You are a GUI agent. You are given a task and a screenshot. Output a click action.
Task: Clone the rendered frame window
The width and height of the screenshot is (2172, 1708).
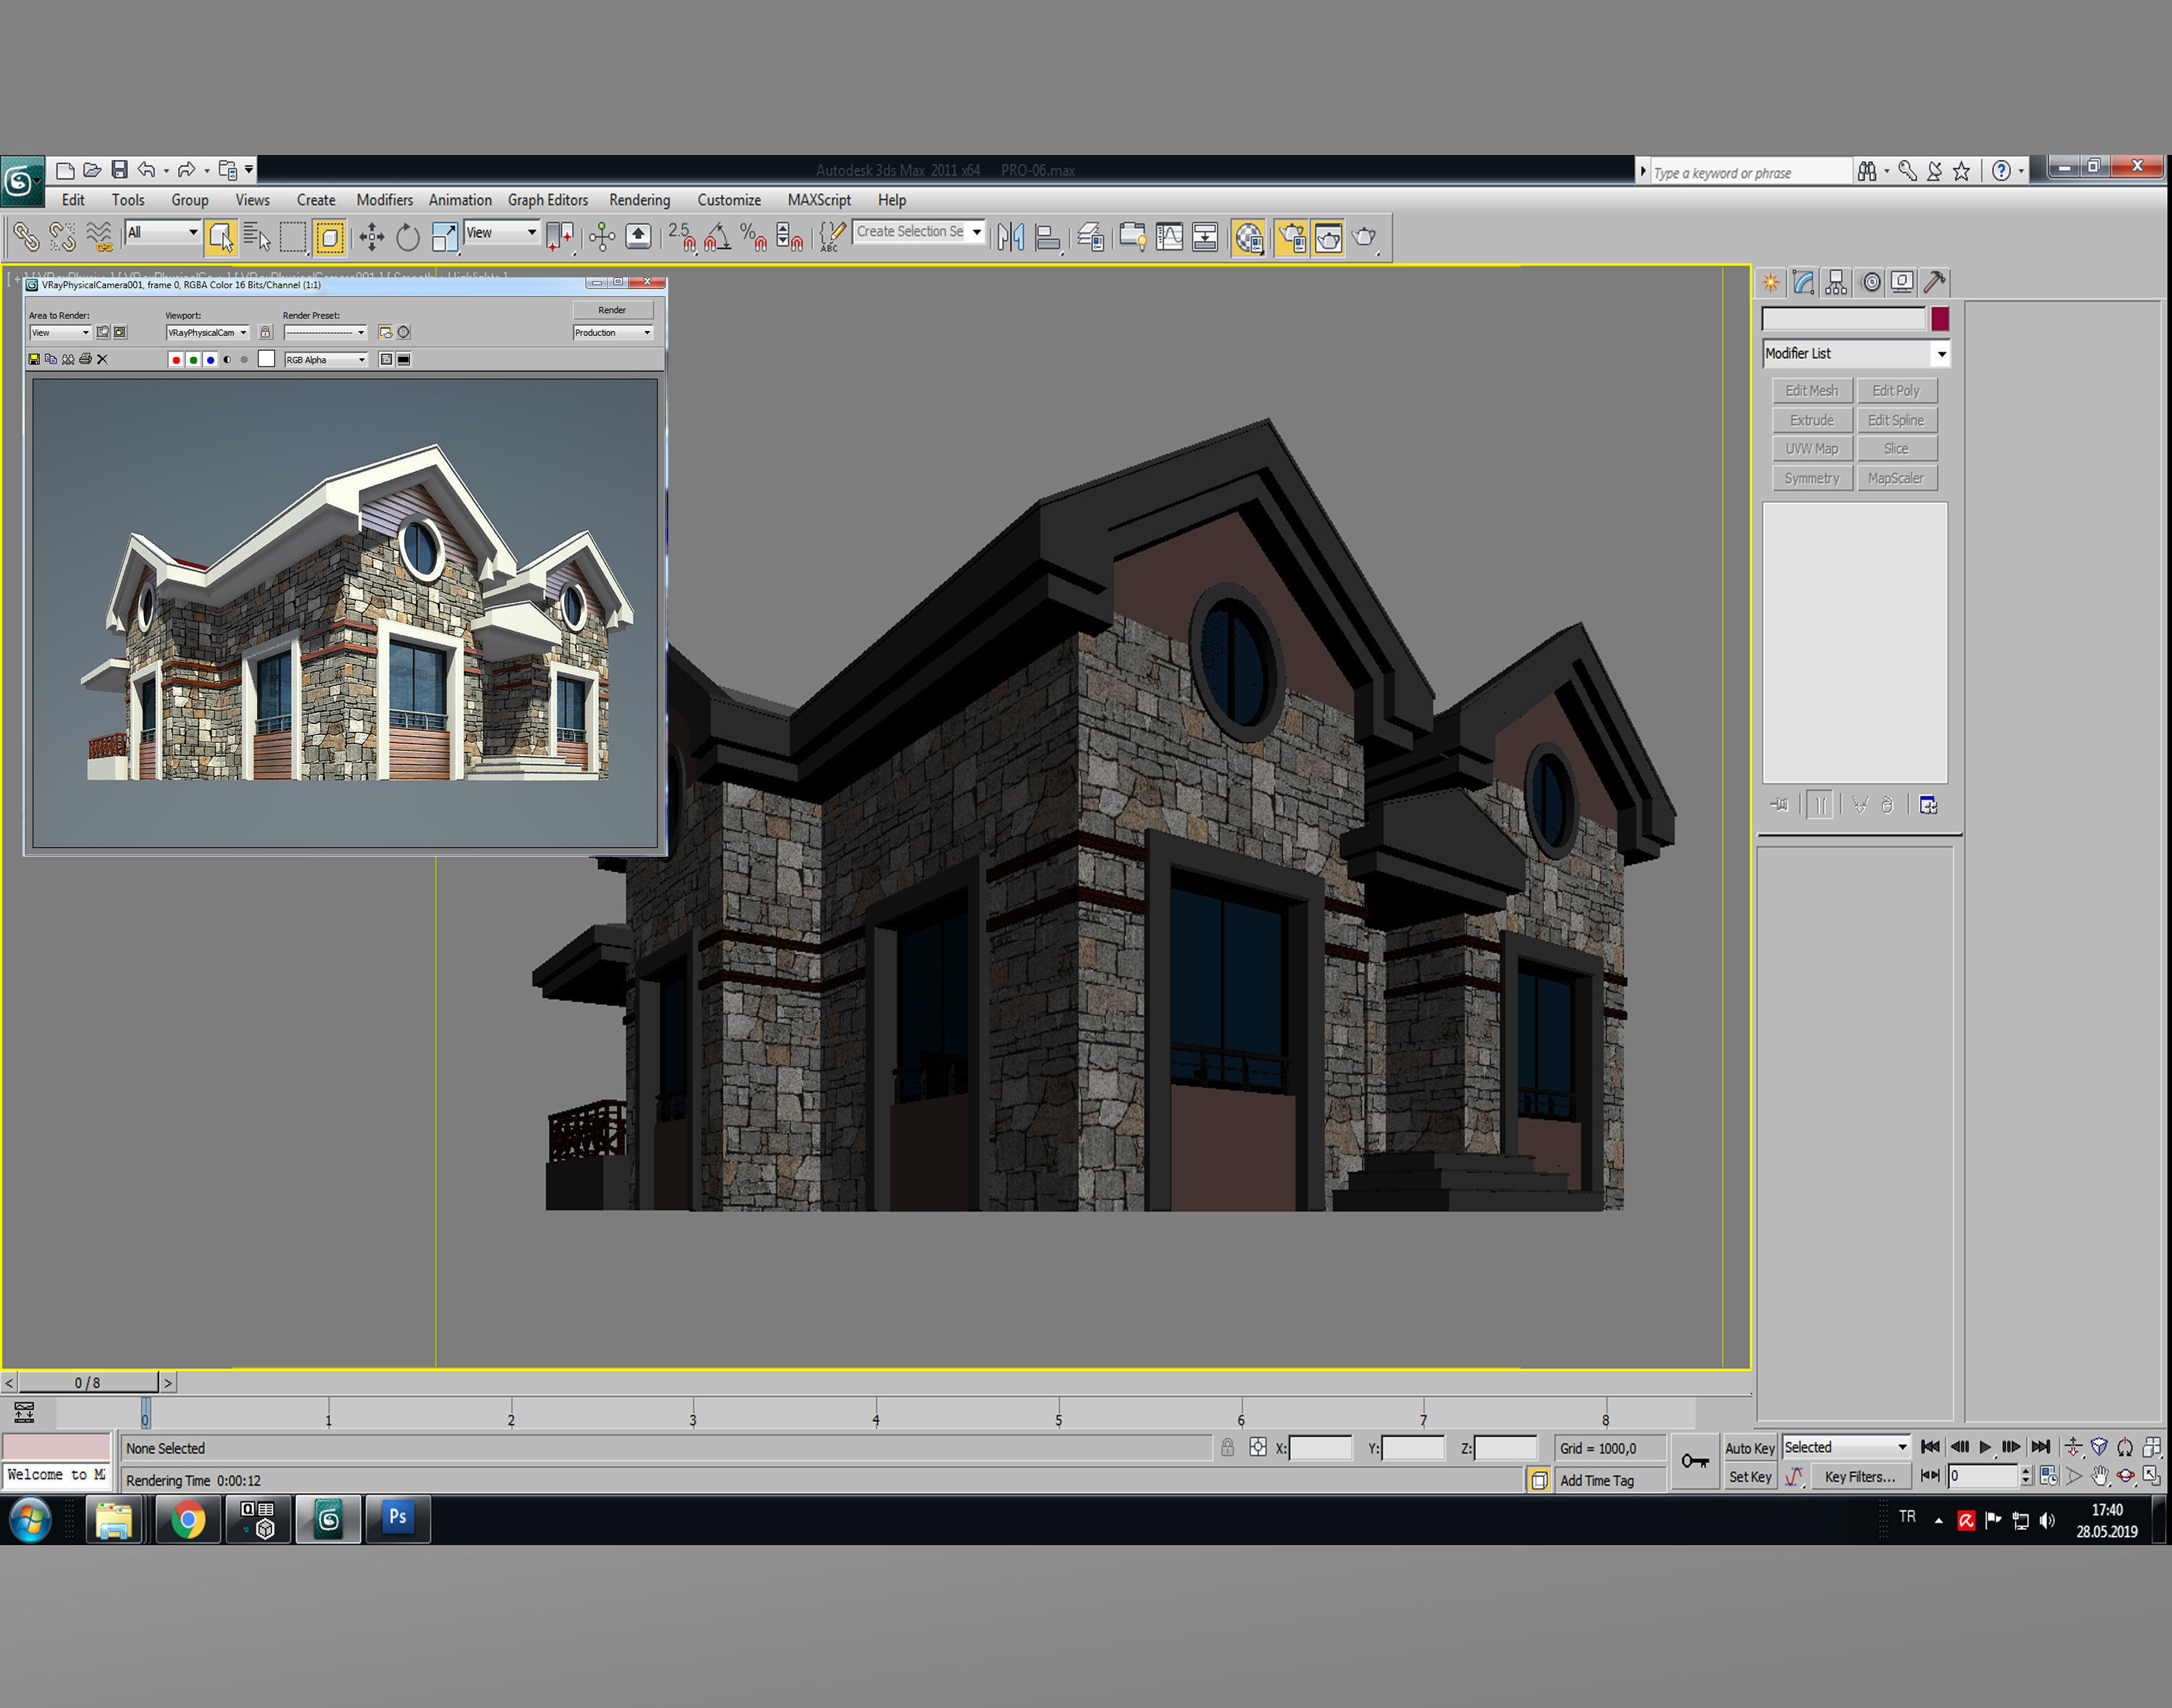(68, 359)
